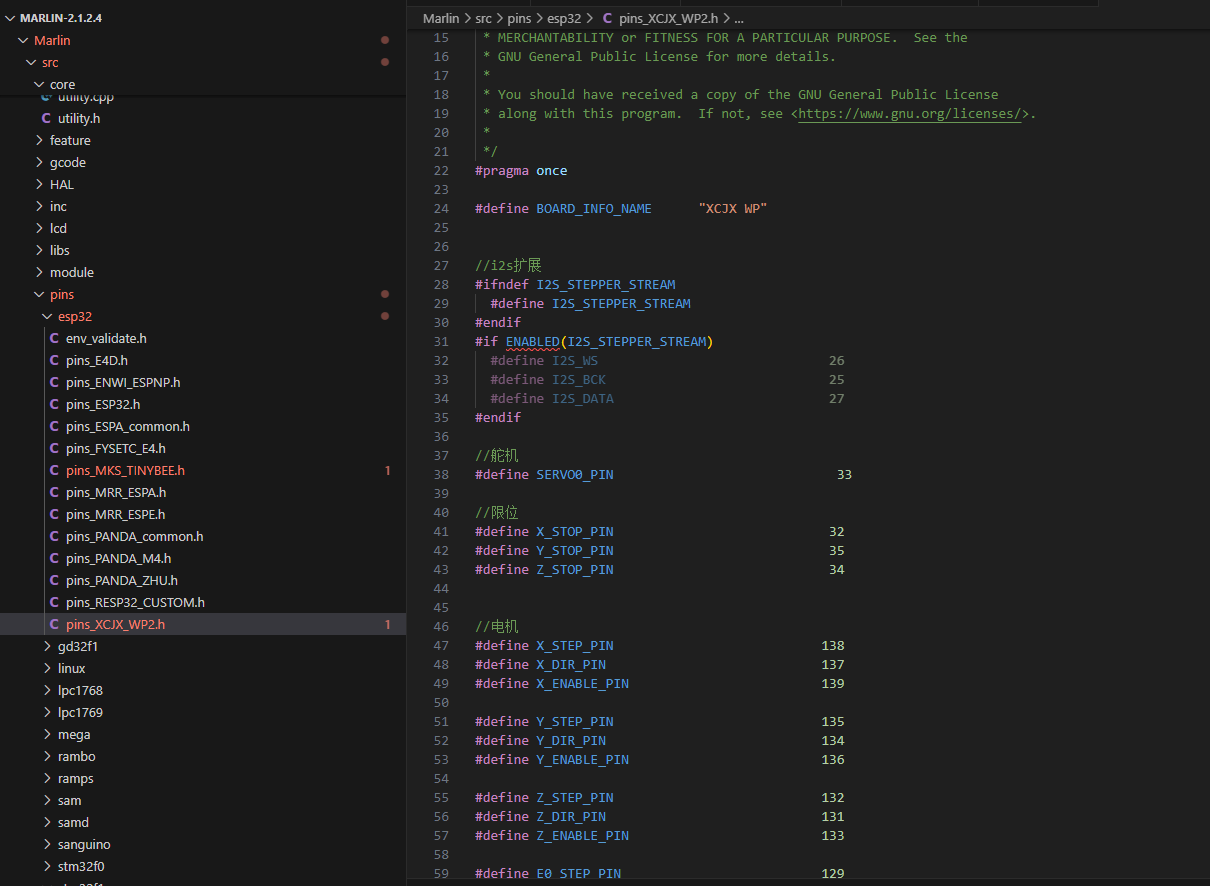1210x886 pixels.
Task: Expand the sanguino folder
Action: [x=48, y=844]
